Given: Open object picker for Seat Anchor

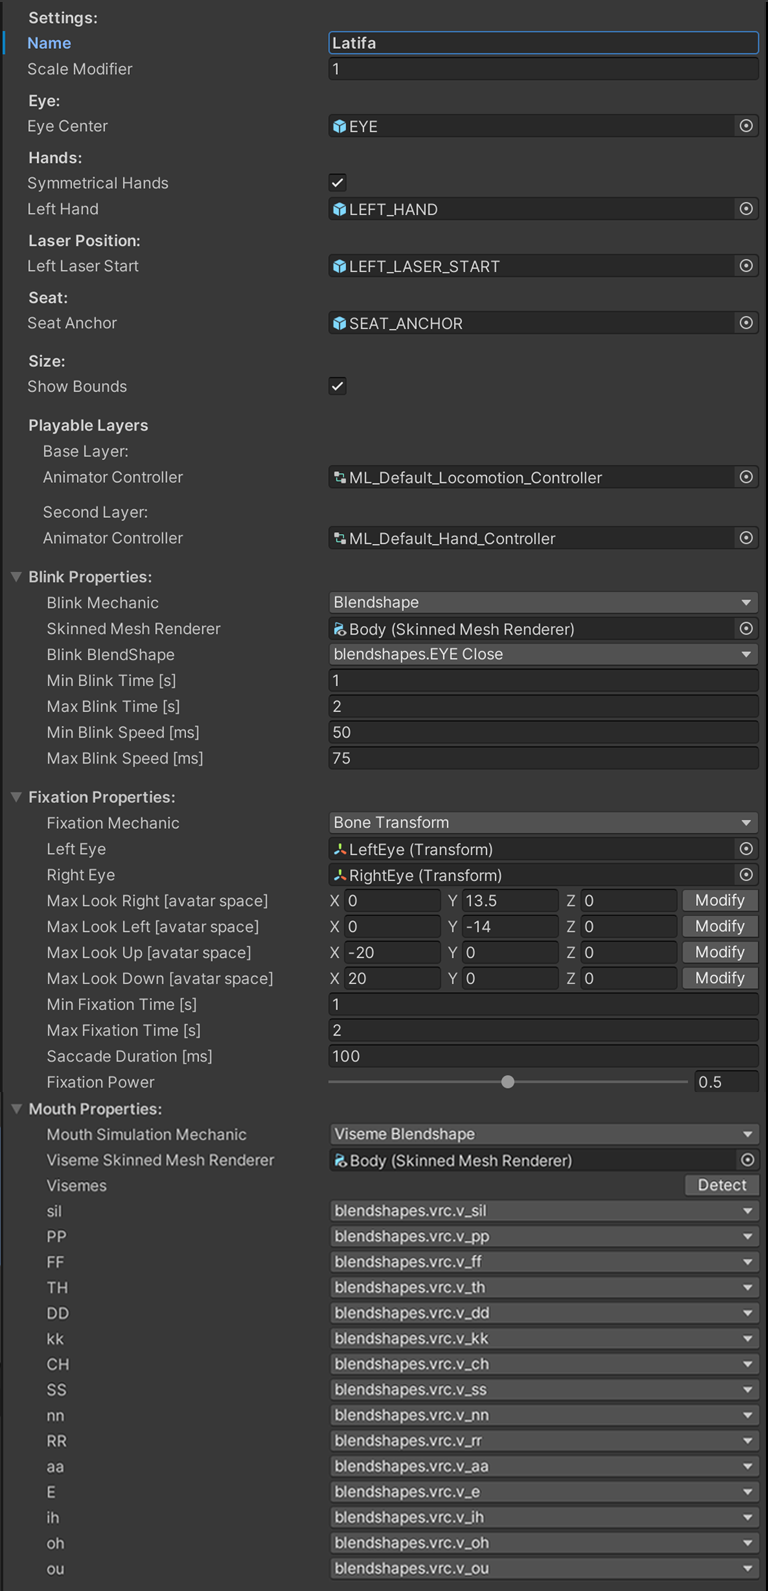Looking at the screenshot, I should point(746,323).
